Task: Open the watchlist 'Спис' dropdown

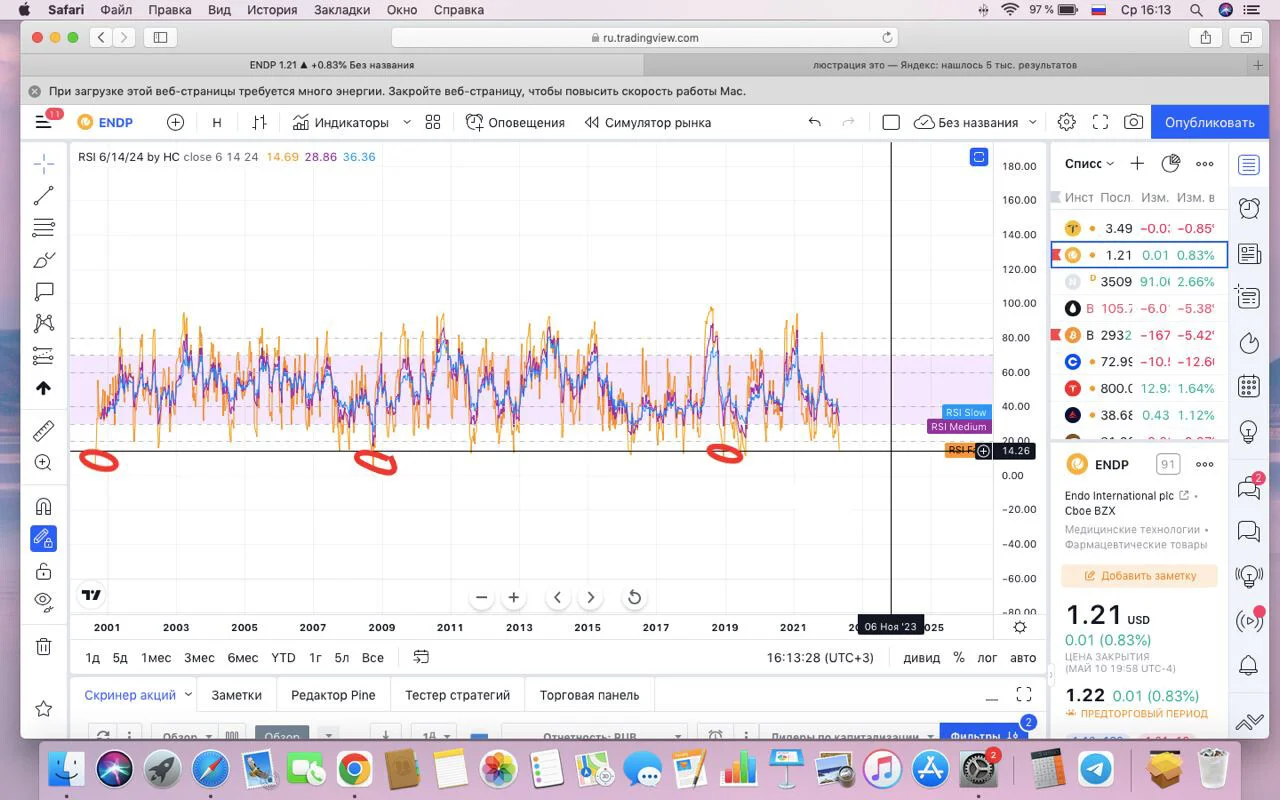Action: click(1089, 163)
